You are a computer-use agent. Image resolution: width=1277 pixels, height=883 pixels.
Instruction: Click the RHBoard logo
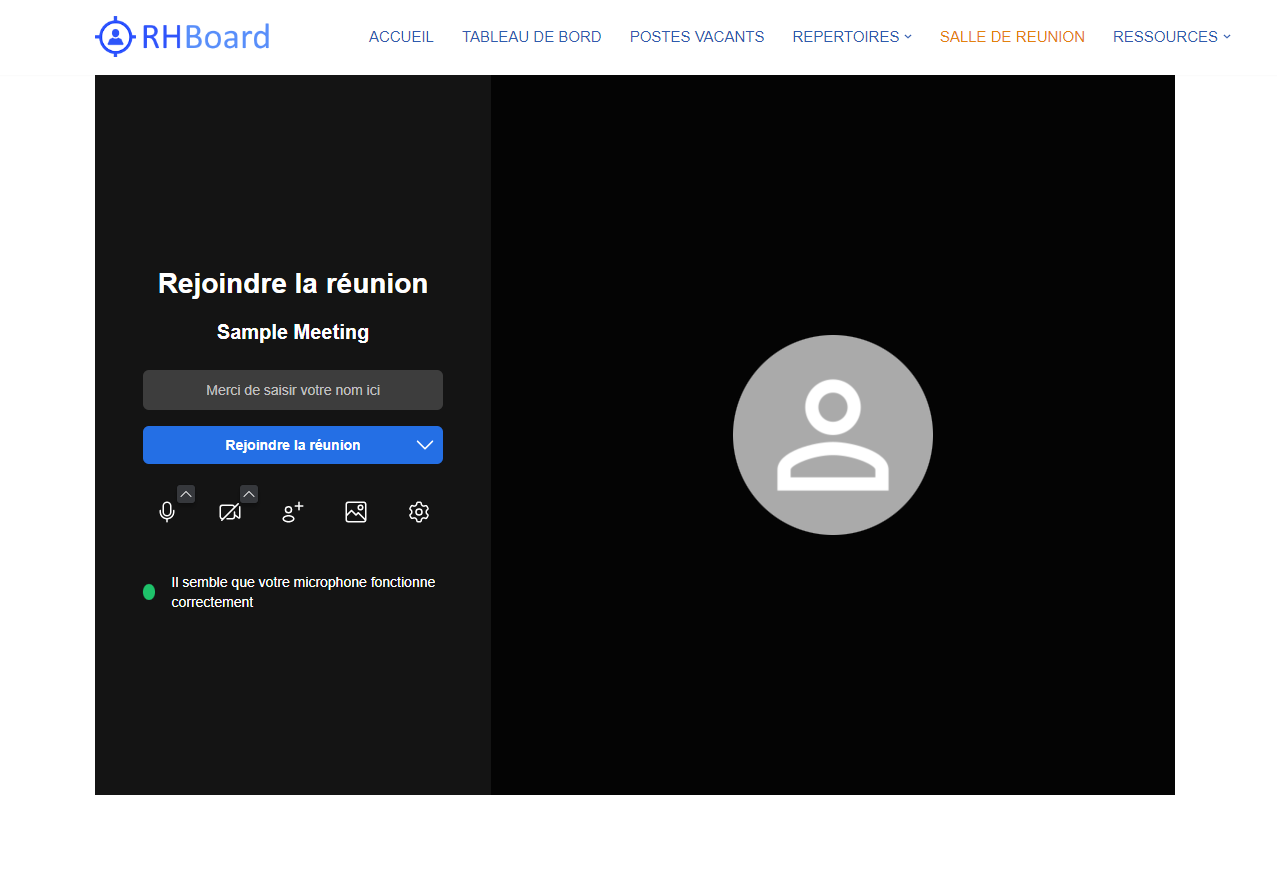tap(183, 37)
